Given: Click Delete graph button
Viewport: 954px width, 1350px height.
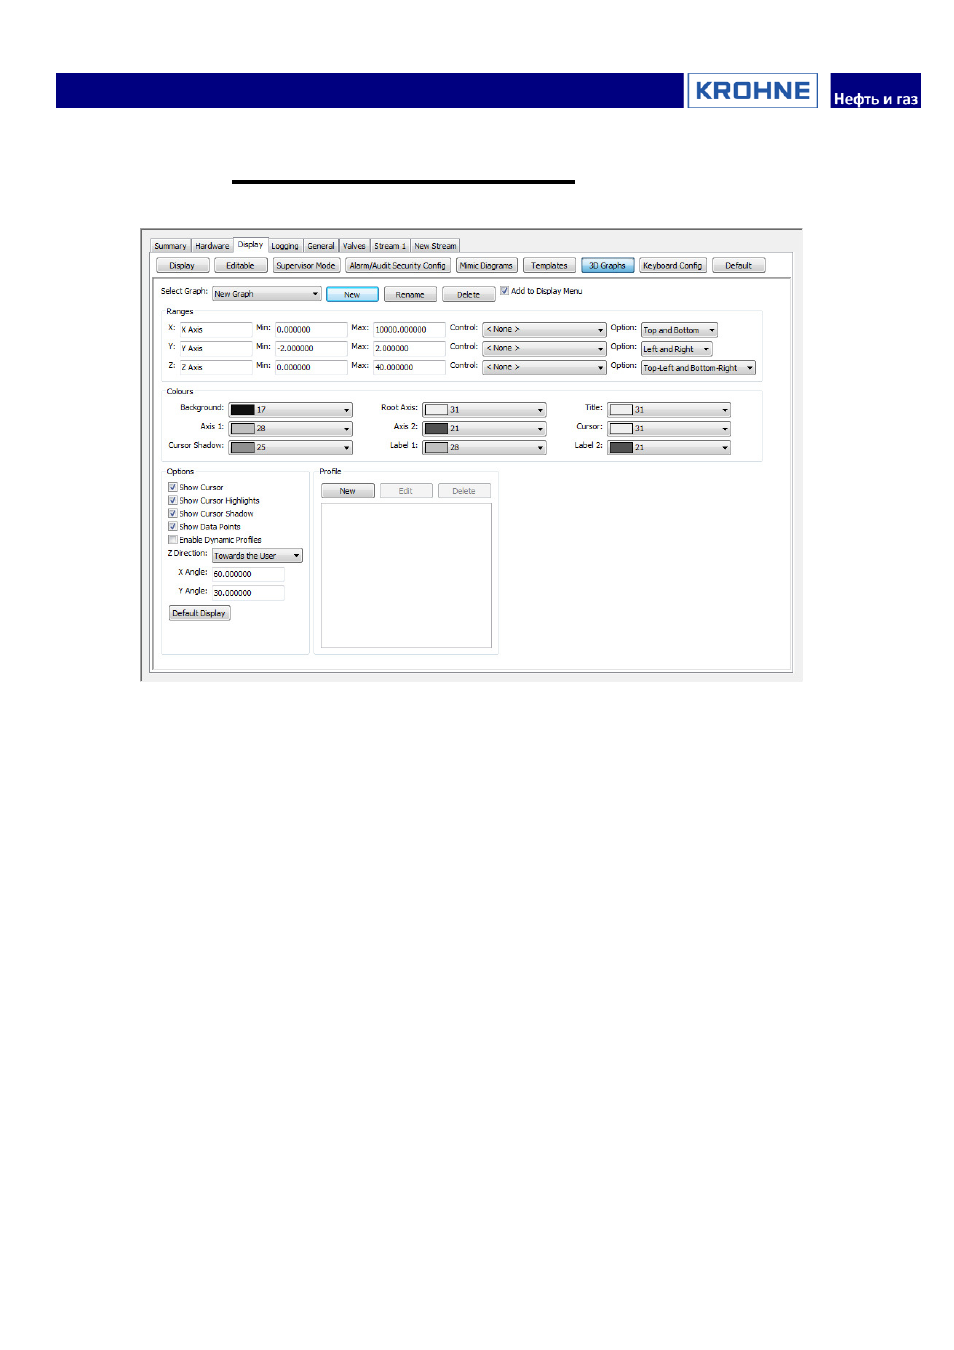Looking at the screenshot, I should 468,295.
